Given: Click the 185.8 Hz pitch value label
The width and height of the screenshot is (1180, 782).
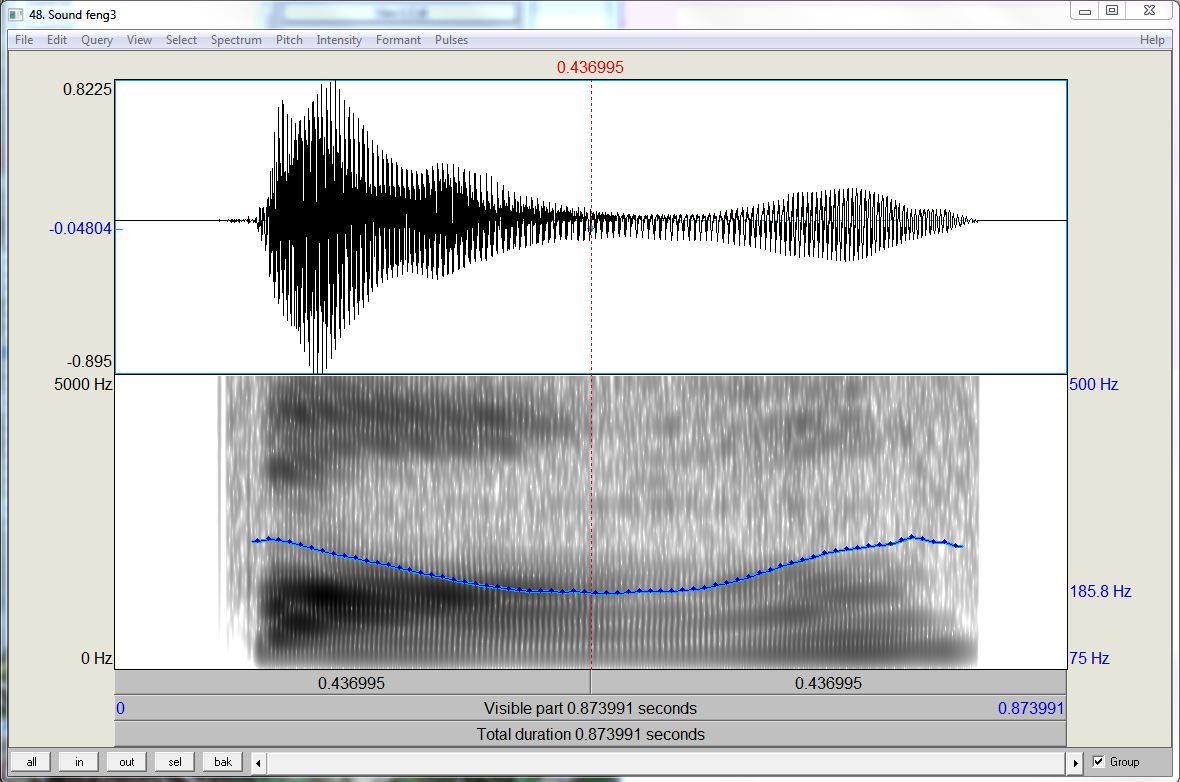Looking at the screenshot, I should click(1100, 592).
